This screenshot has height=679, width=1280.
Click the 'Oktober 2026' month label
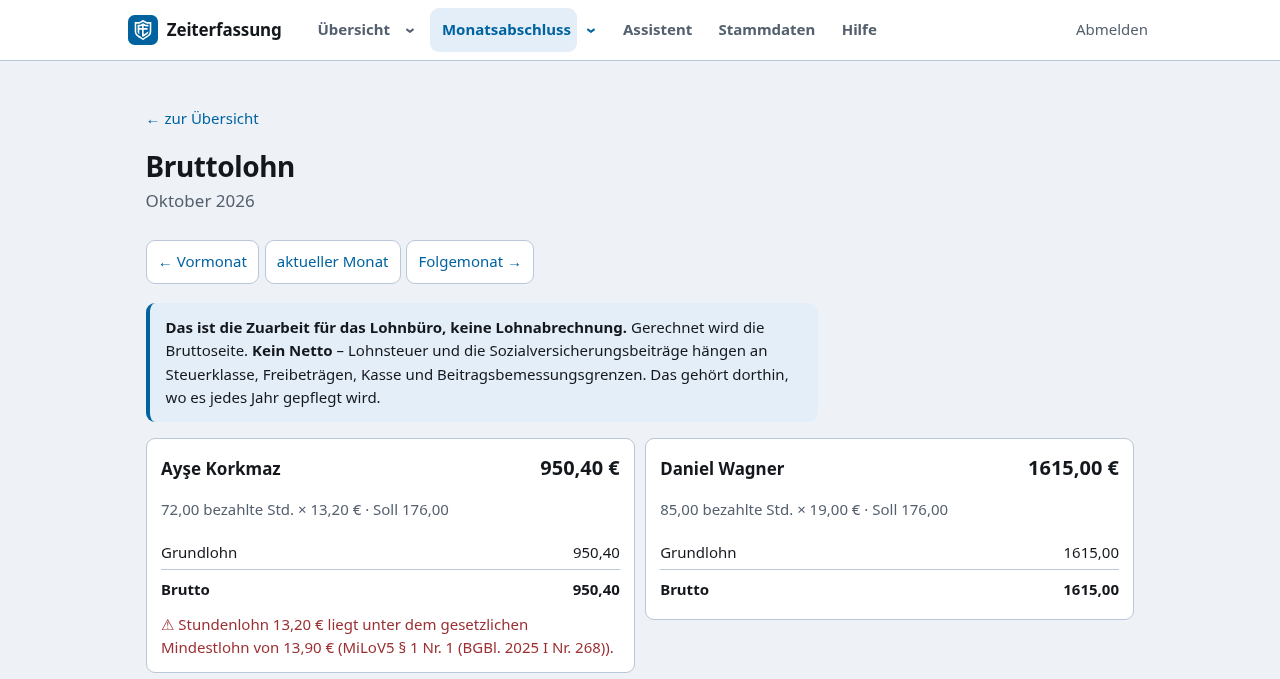(200, 201)
